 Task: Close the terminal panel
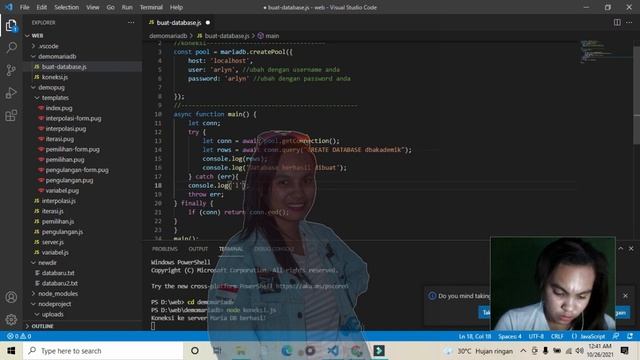tap(631, 248)
